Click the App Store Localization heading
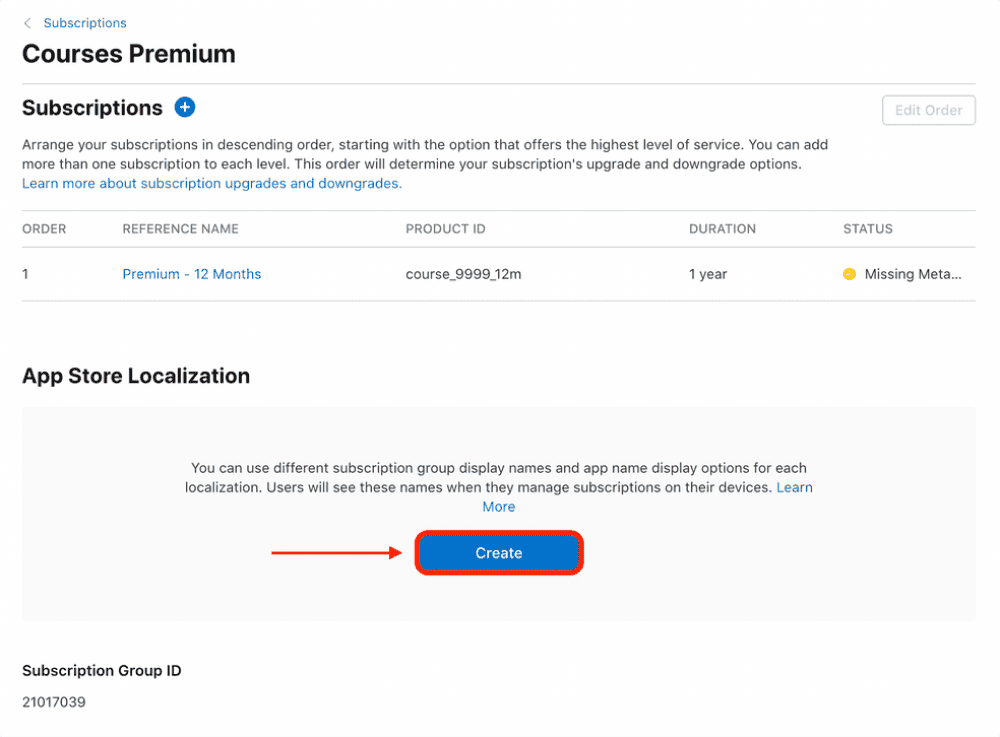This screenshot has width=1000, height=737. click(136, 376)
